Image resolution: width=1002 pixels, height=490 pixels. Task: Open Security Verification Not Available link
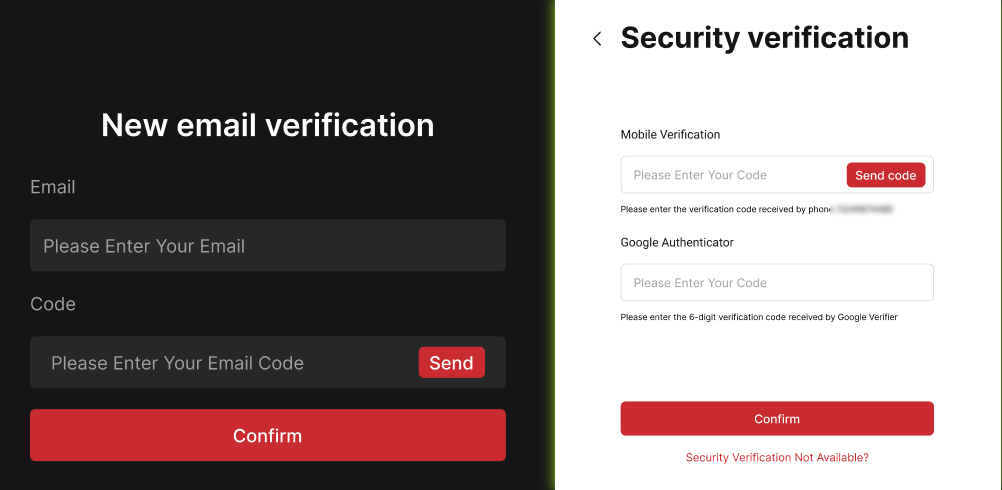[x=777, y=457]
